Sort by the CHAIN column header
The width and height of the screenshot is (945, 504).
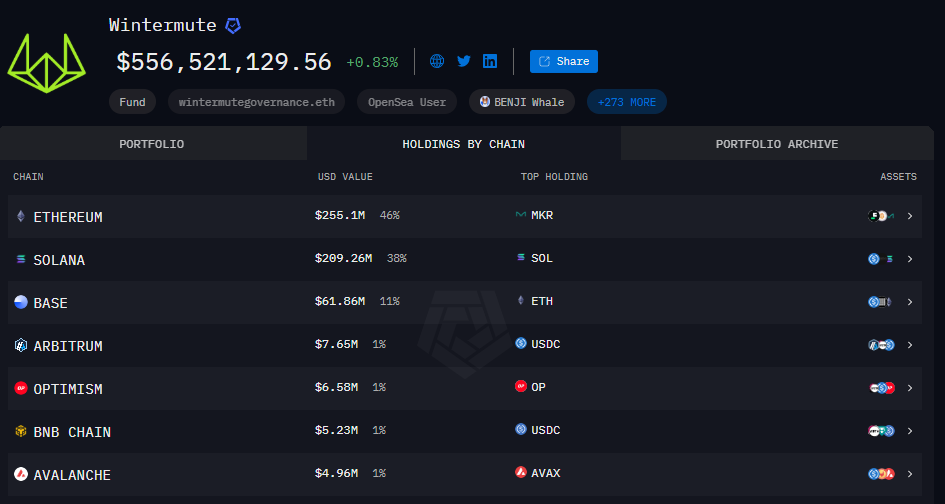(28, 177)
